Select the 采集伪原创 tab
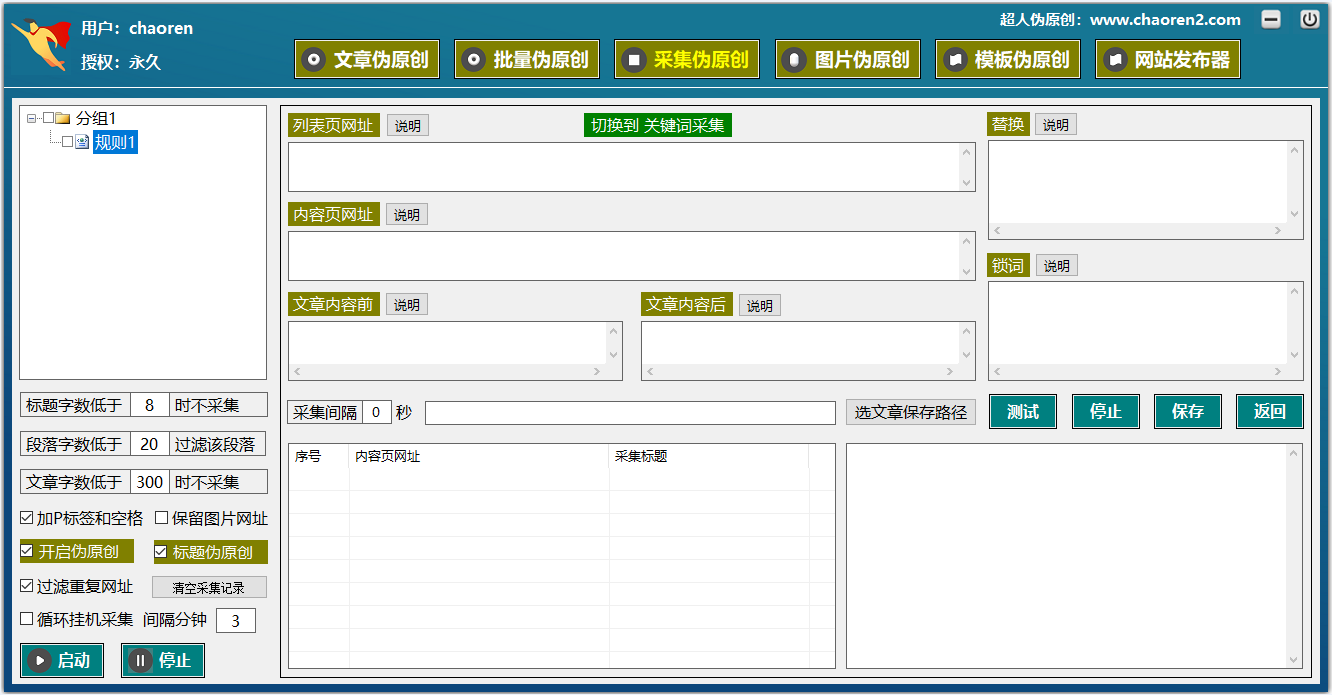The height and width of the screenshot is (695, 1332). click(687, 59)
